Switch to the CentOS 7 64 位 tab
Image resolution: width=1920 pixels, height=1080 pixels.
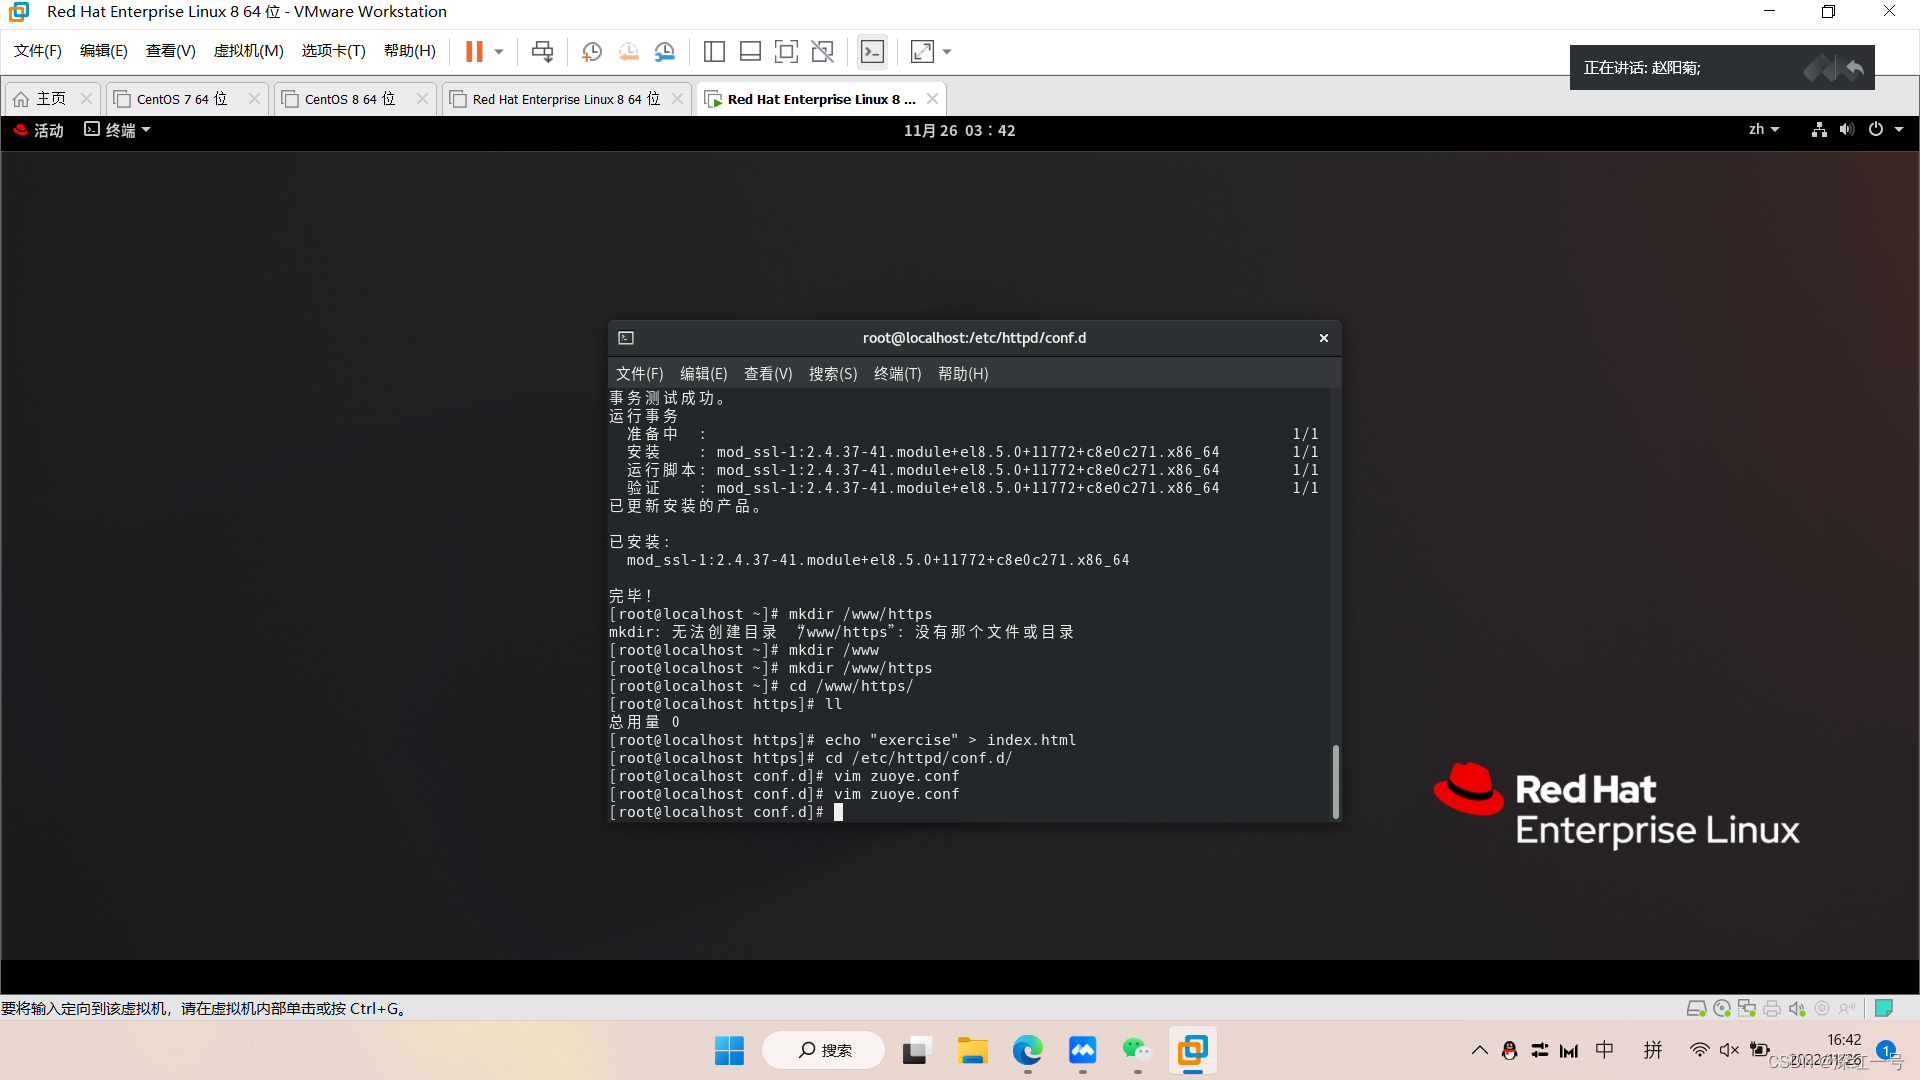pyautogui.click(x=182, y=99)
